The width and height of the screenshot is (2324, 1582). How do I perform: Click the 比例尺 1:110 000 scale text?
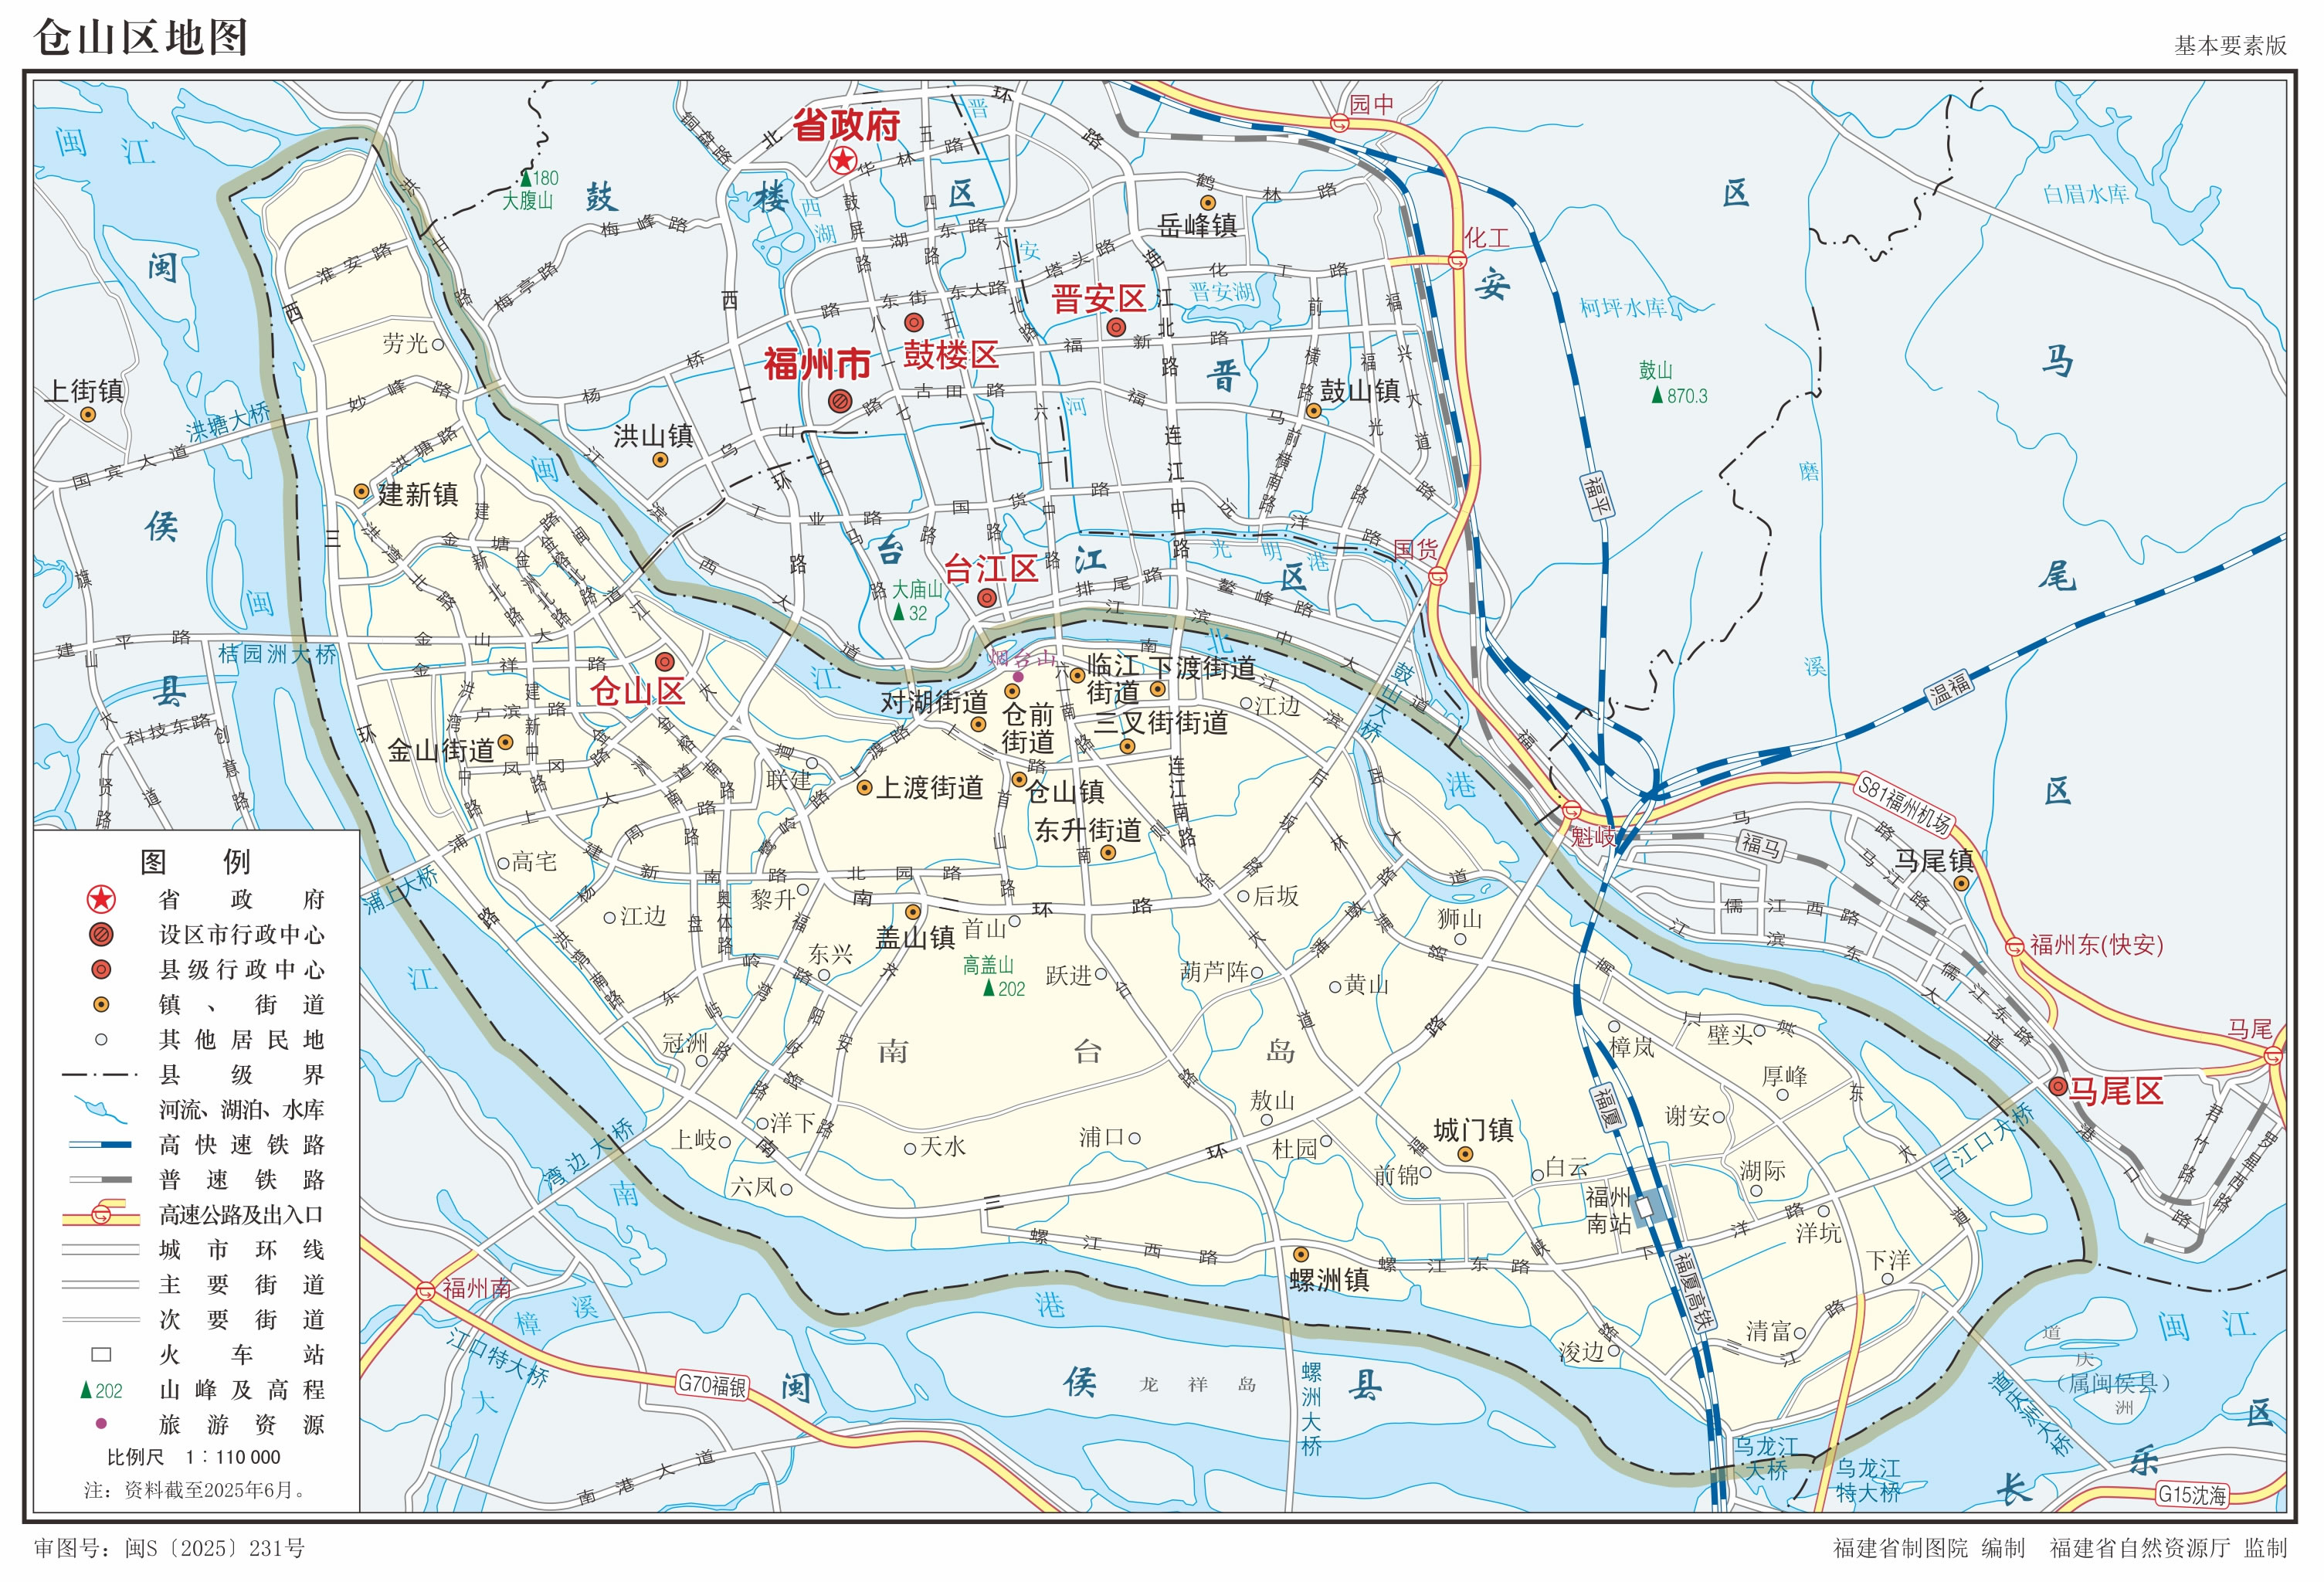click(194, 1457)
